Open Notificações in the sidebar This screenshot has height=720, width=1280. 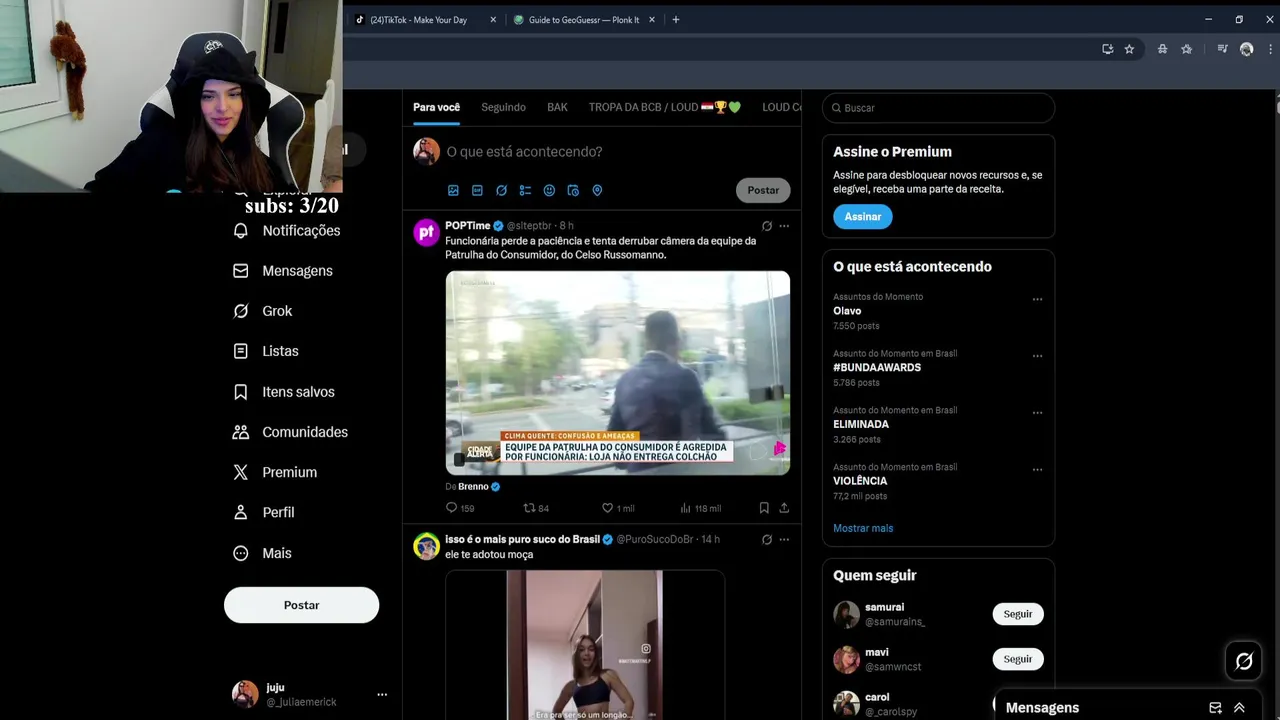(x=286, y=231)
